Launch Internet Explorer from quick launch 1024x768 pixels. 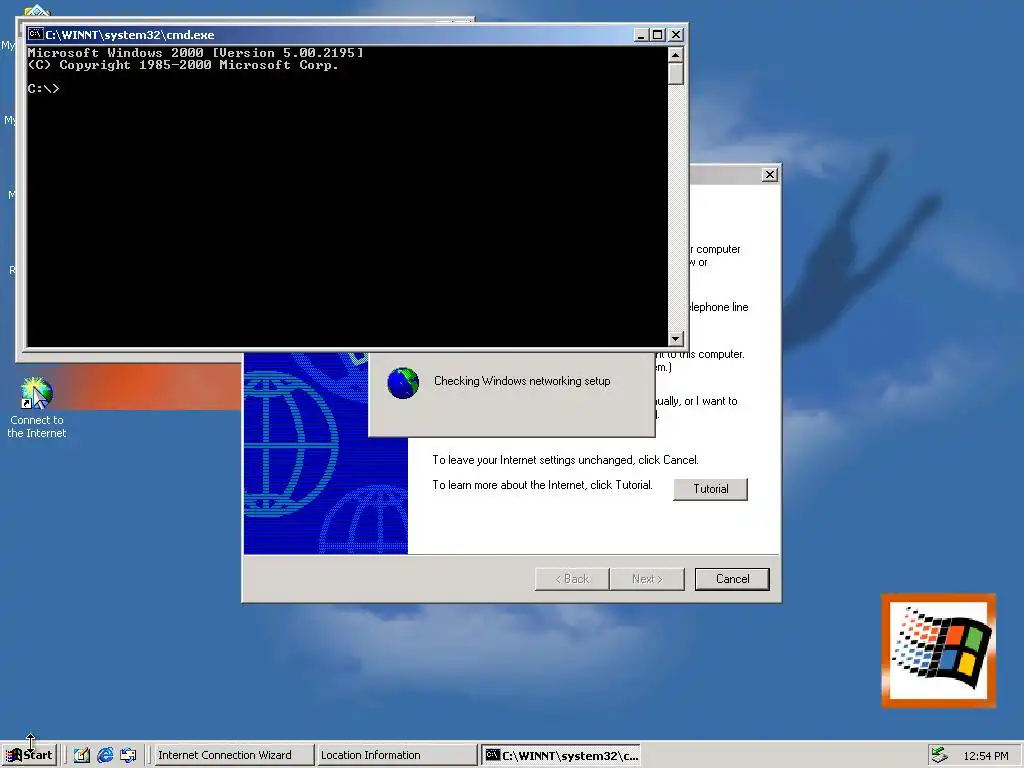105,755
